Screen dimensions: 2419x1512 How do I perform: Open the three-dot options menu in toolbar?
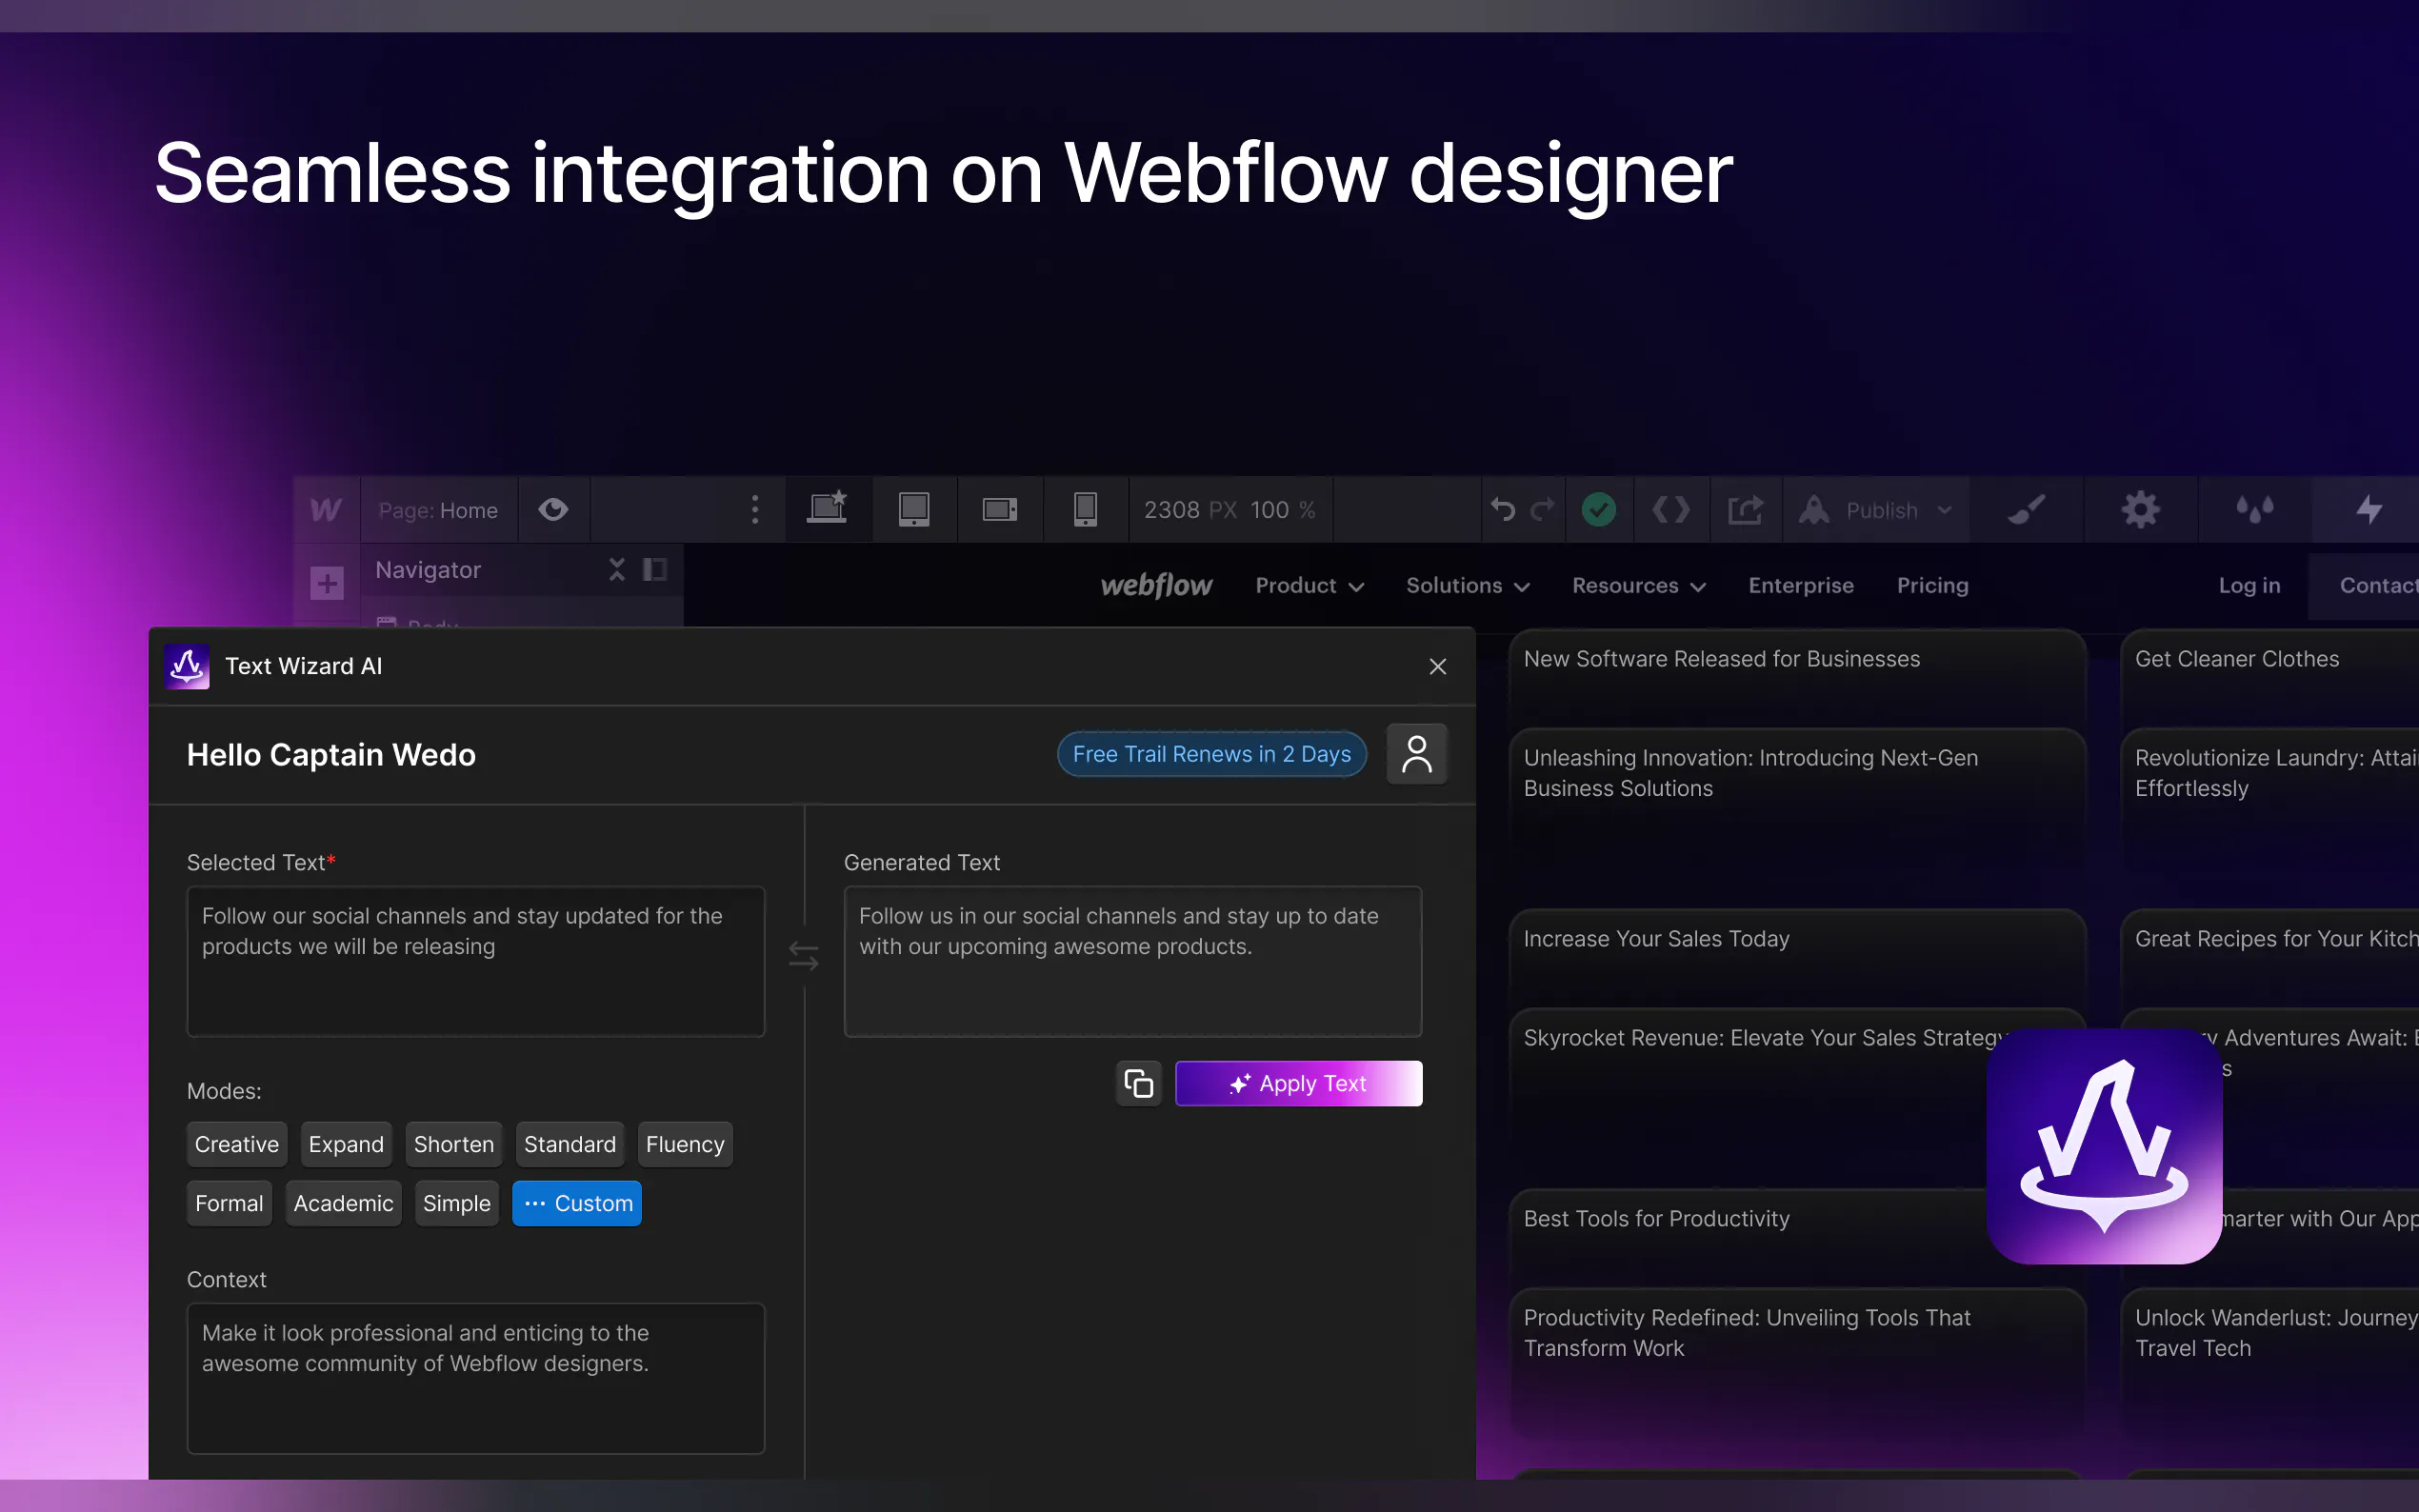coord(755,510)
